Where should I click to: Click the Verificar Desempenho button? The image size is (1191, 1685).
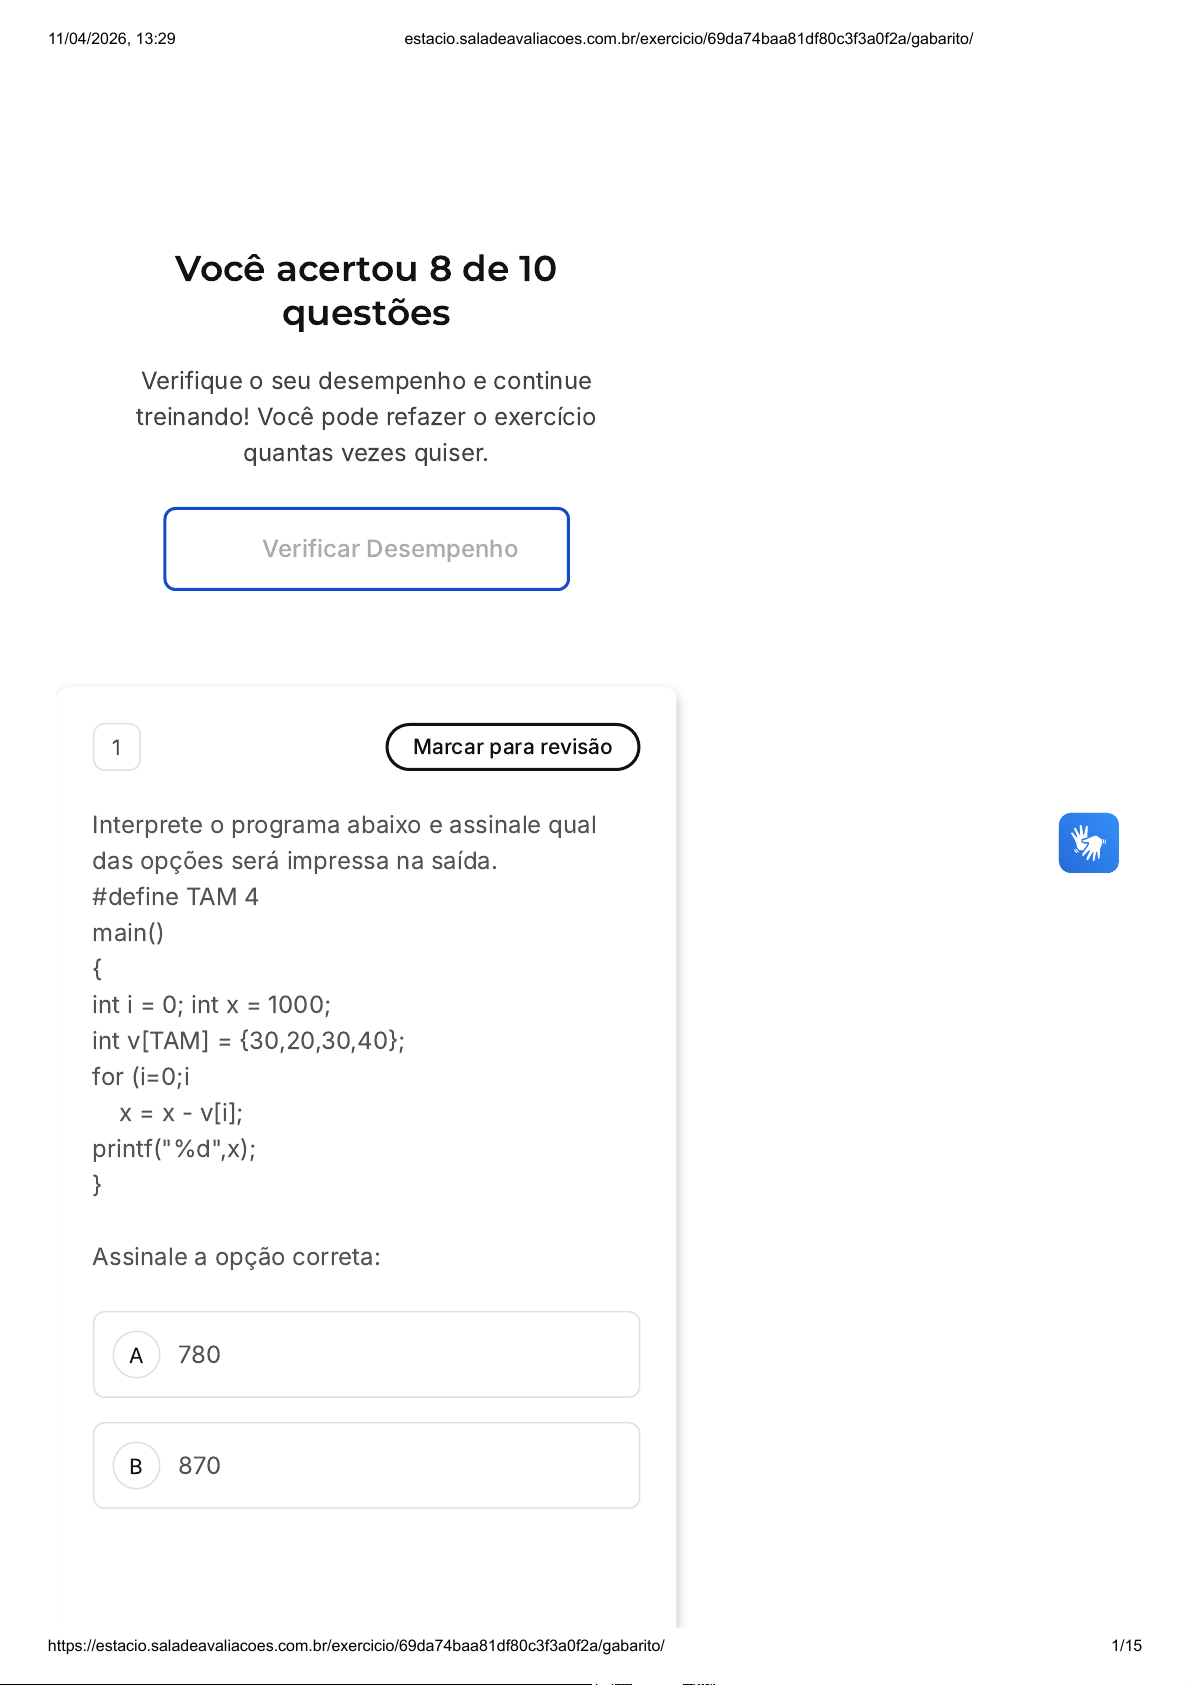pyautogui.click(x=366, y=549)
